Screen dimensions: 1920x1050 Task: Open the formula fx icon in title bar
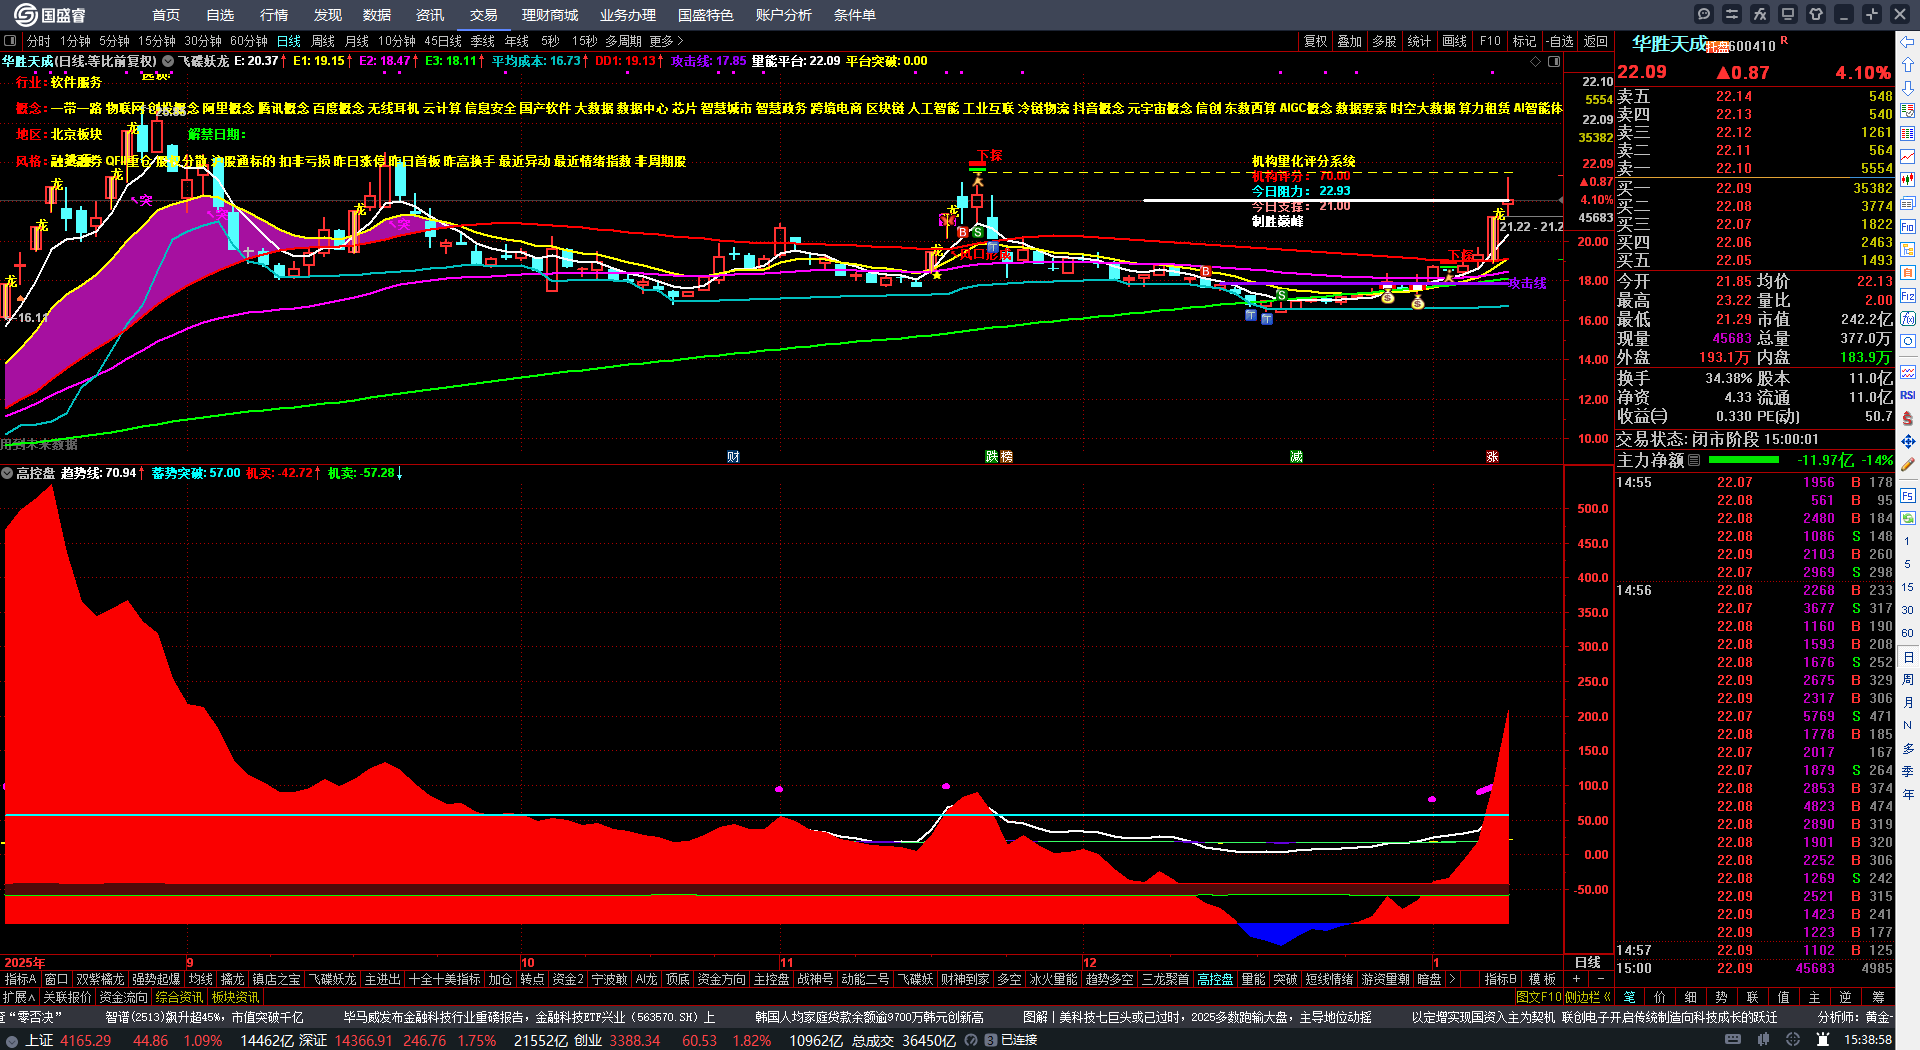coord(1760,14)
